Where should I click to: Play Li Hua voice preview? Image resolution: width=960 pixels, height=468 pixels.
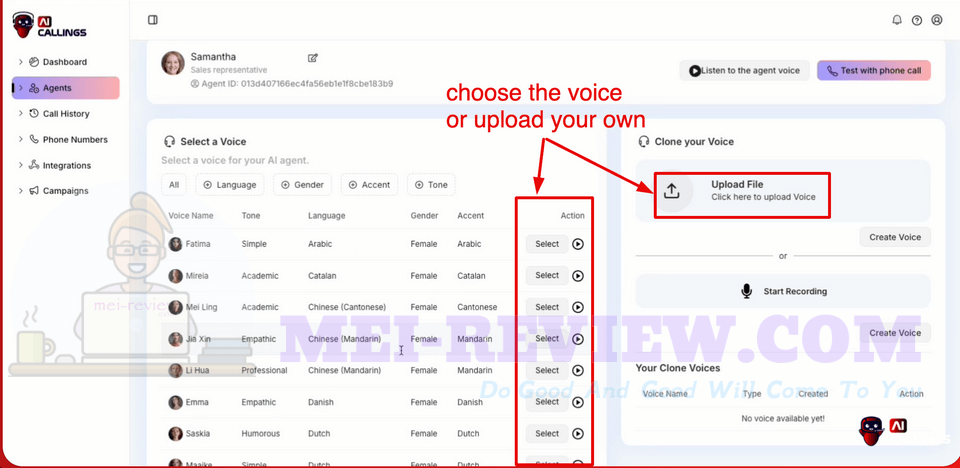click(578, 371)
